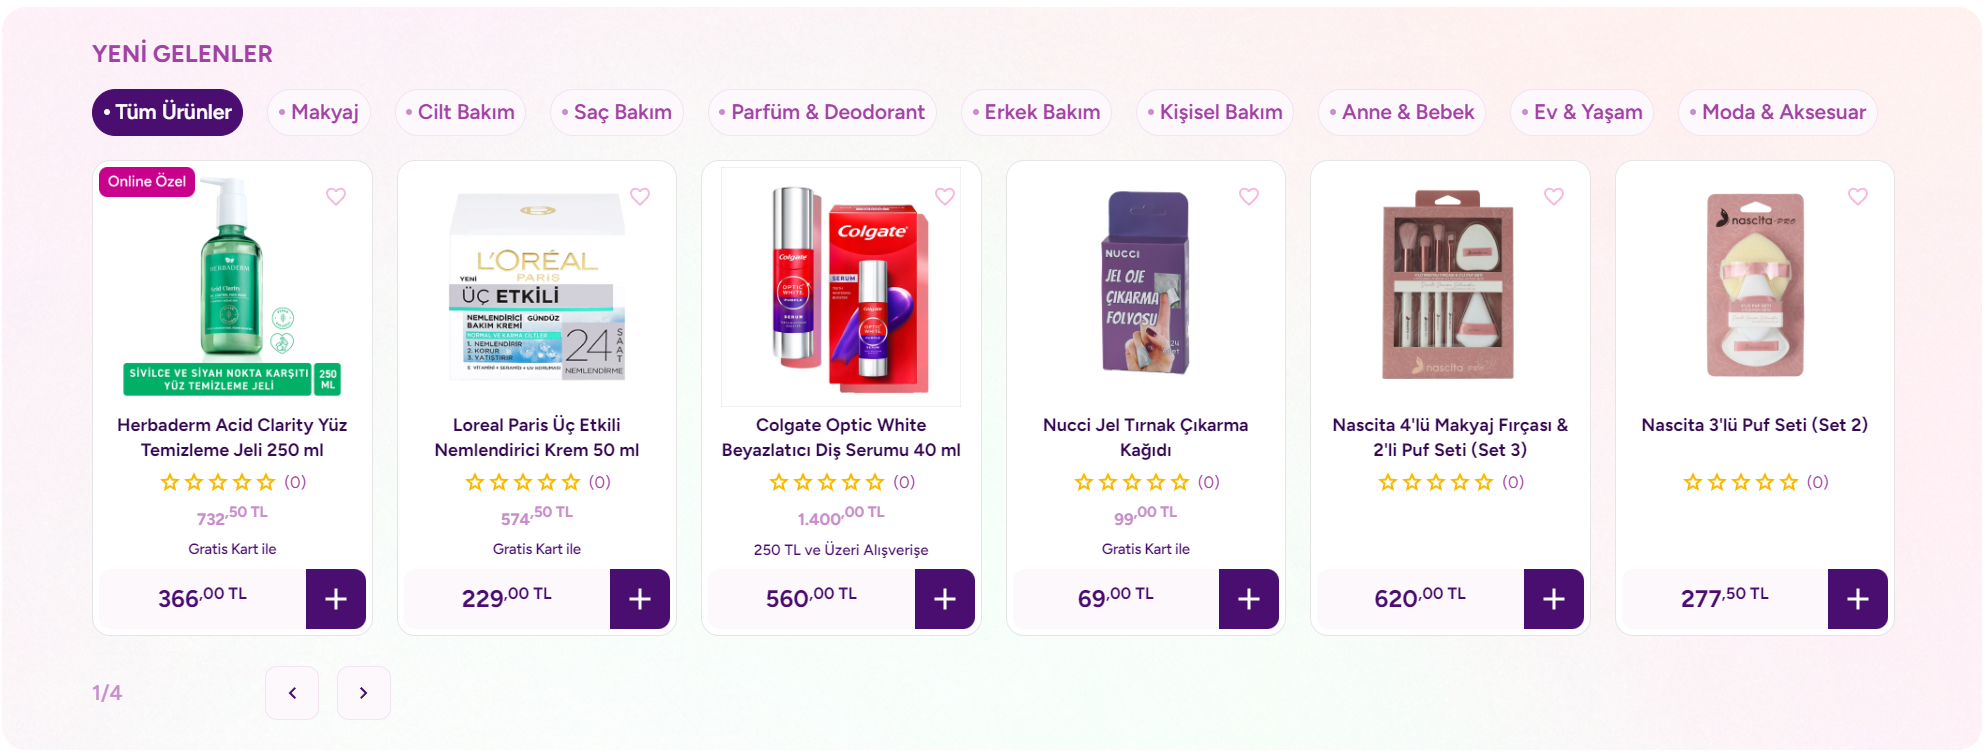The image size is (1986, 756).
Task: Add Loreal Paris Üç Etkili to cart
Action: 640,599
